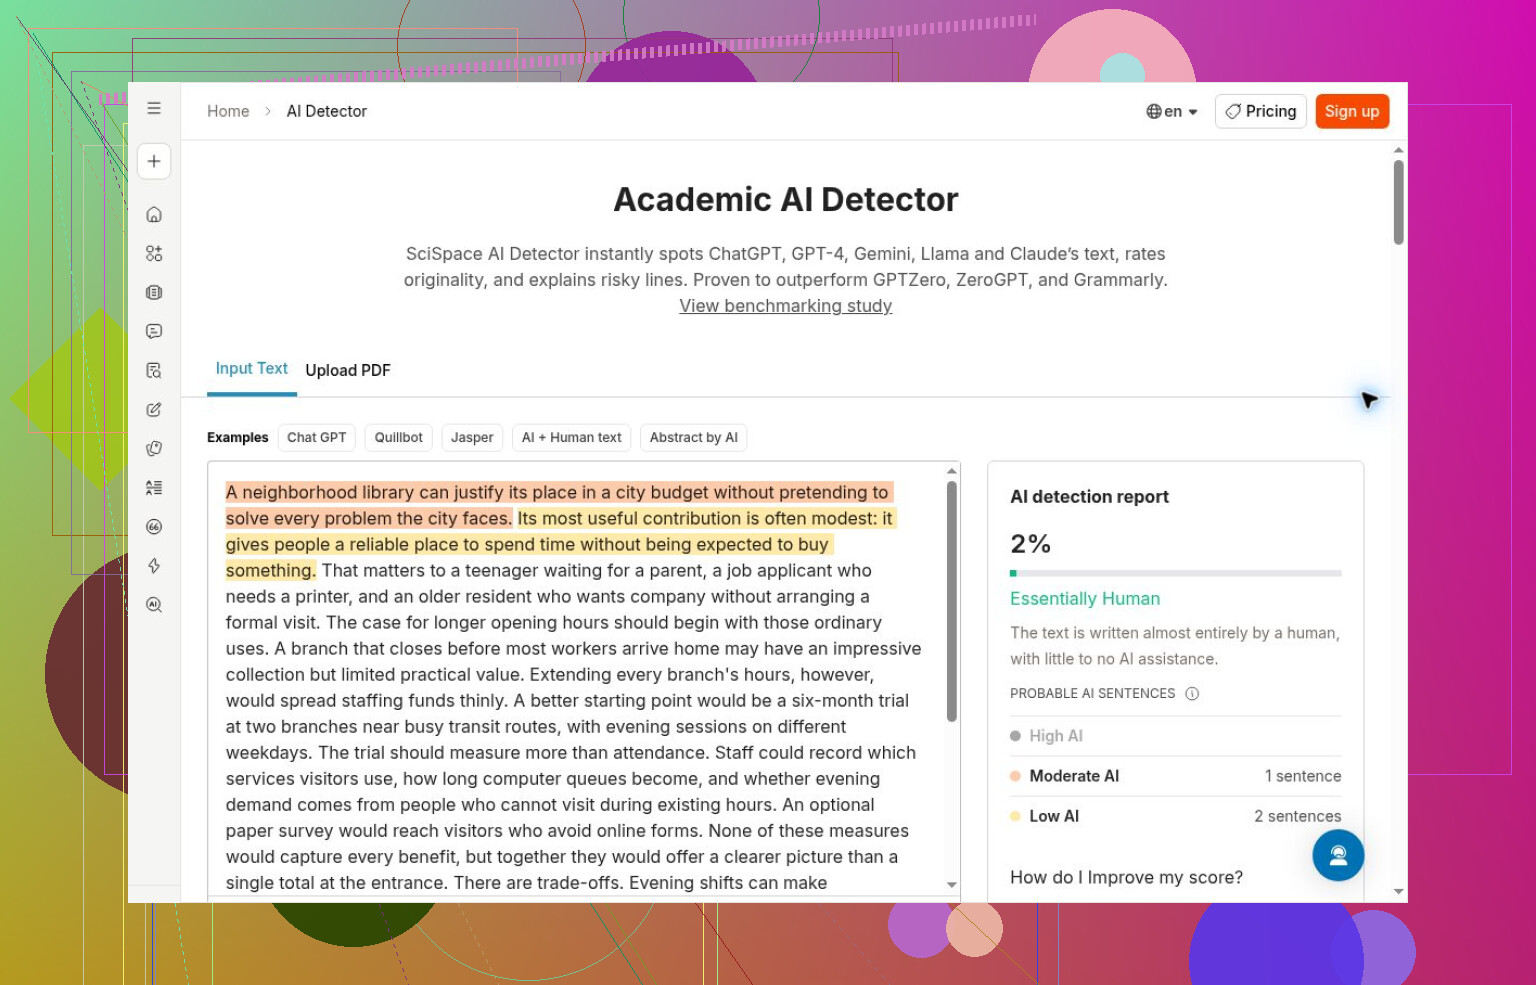Go to the home icon in the sidebar

[154, 214]
